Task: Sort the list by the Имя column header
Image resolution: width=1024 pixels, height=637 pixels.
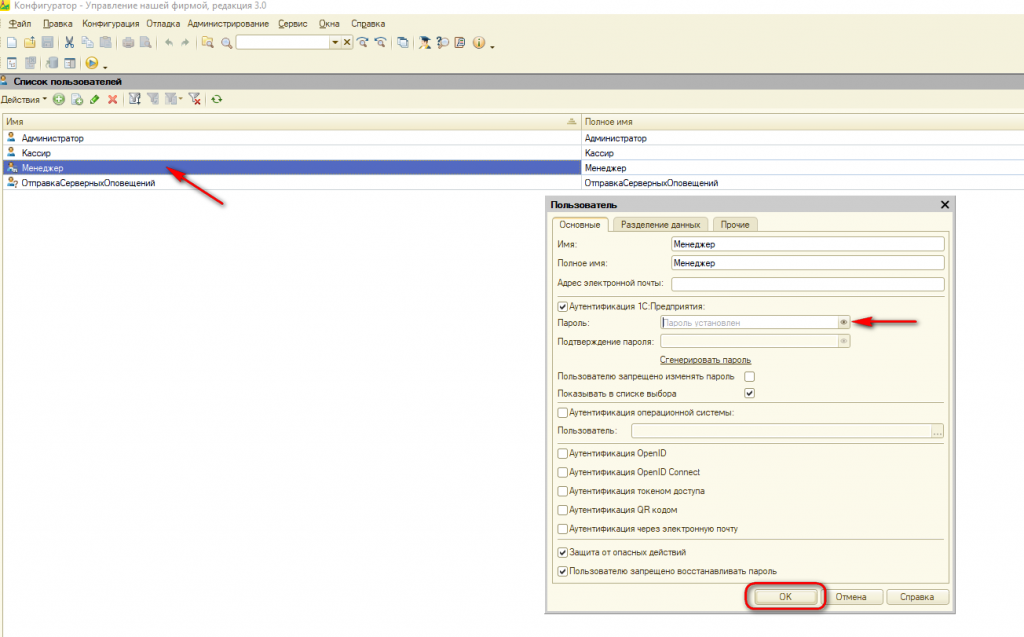Action: click(x=291, y=122)
